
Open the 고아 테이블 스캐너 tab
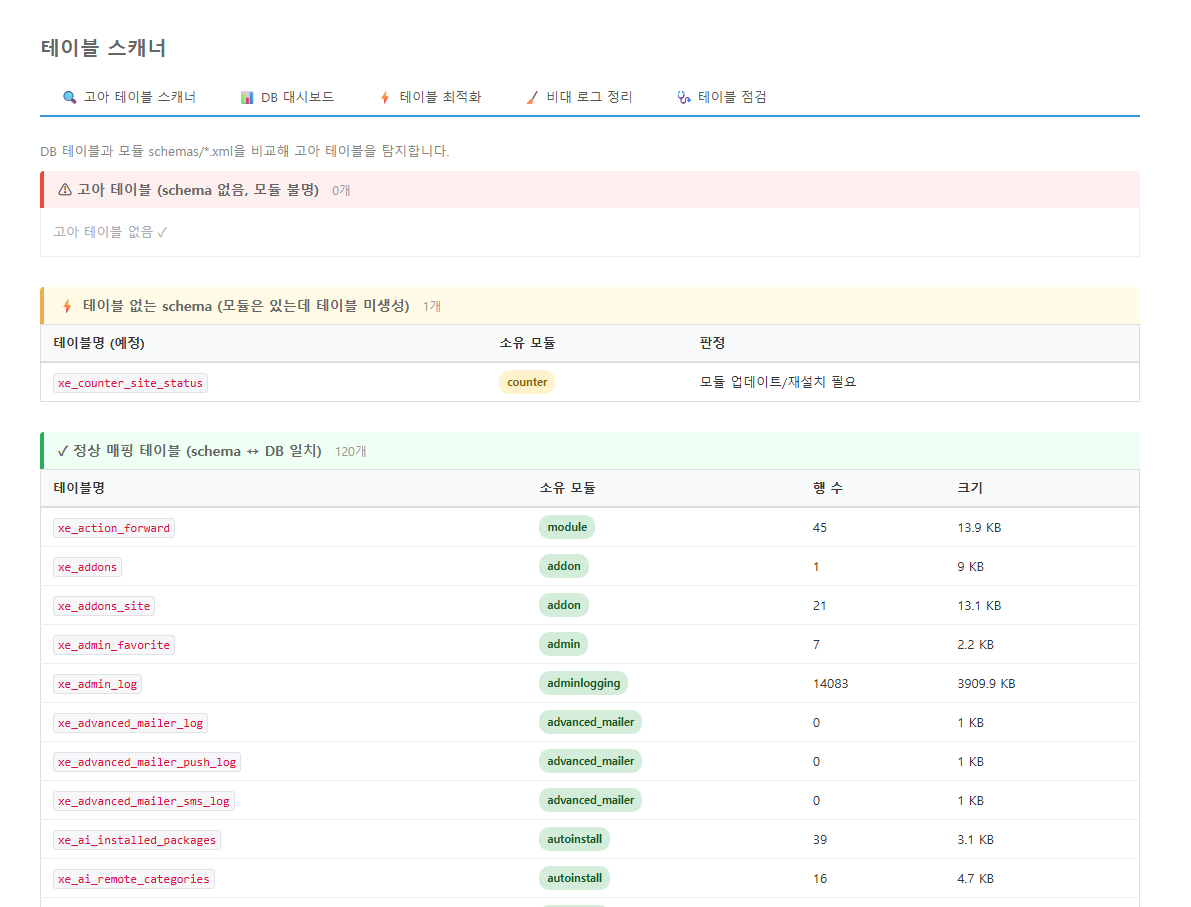(x=129, y=97)
